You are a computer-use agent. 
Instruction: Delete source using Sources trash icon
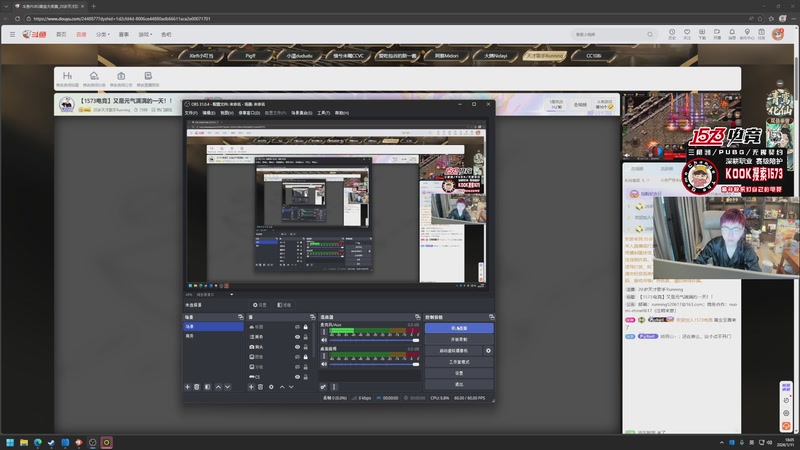(261, 387)
